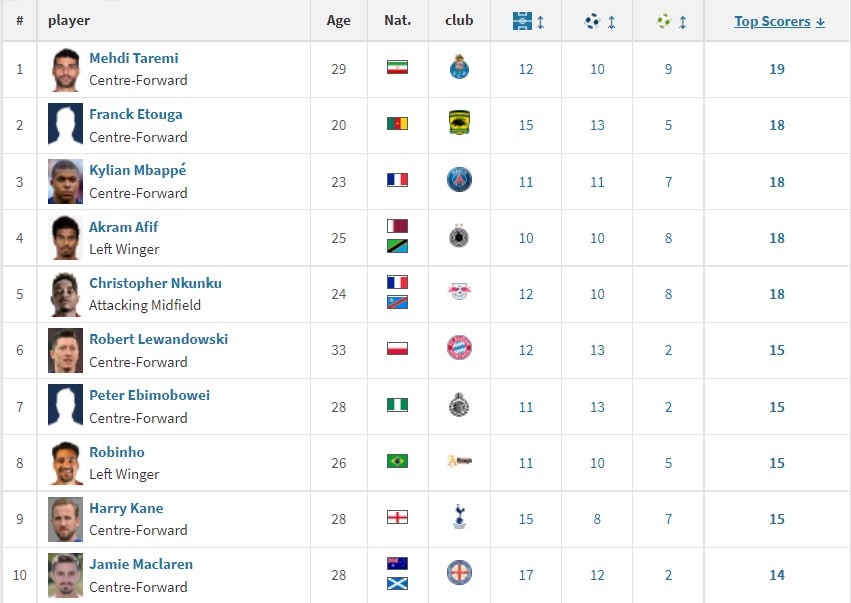Click the RB Leipzig club logo
The height and width of the screenshot is (603, 851).
(x=459, y=293)
